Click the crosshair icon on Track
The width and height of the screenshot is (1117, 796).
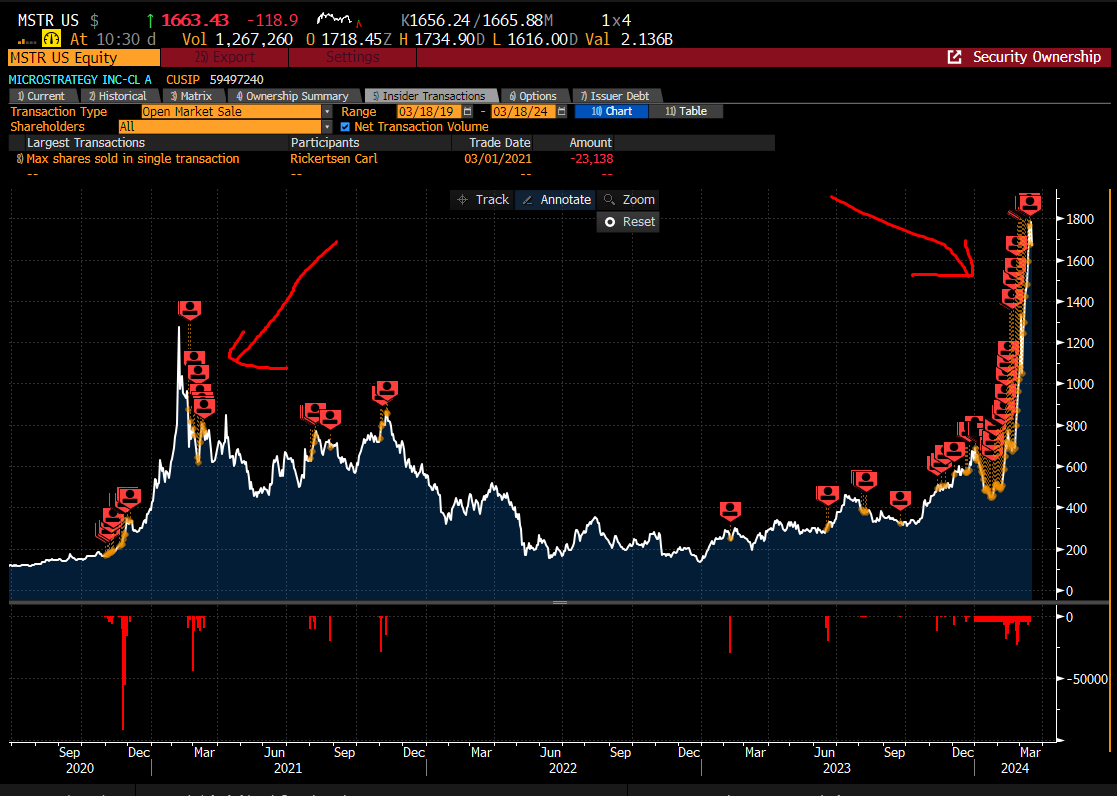pyautogui.click(x=462, y=200)
